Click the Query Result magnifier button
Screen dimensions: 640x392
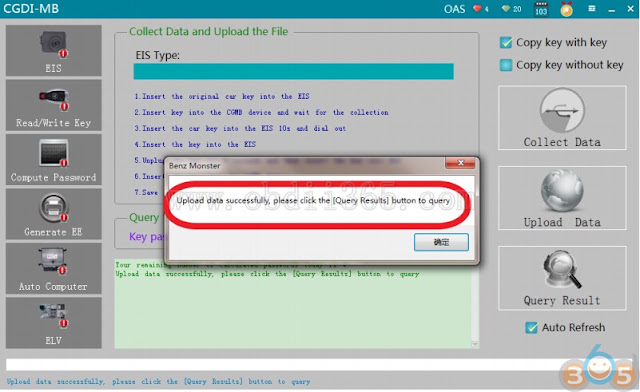pos(562,278)
